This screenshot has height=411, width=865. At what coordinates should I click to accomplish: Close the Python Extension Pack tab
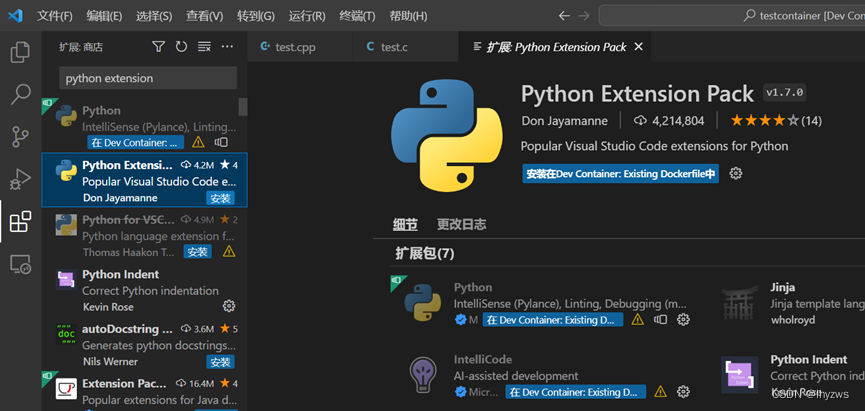[x=639, y=47]
